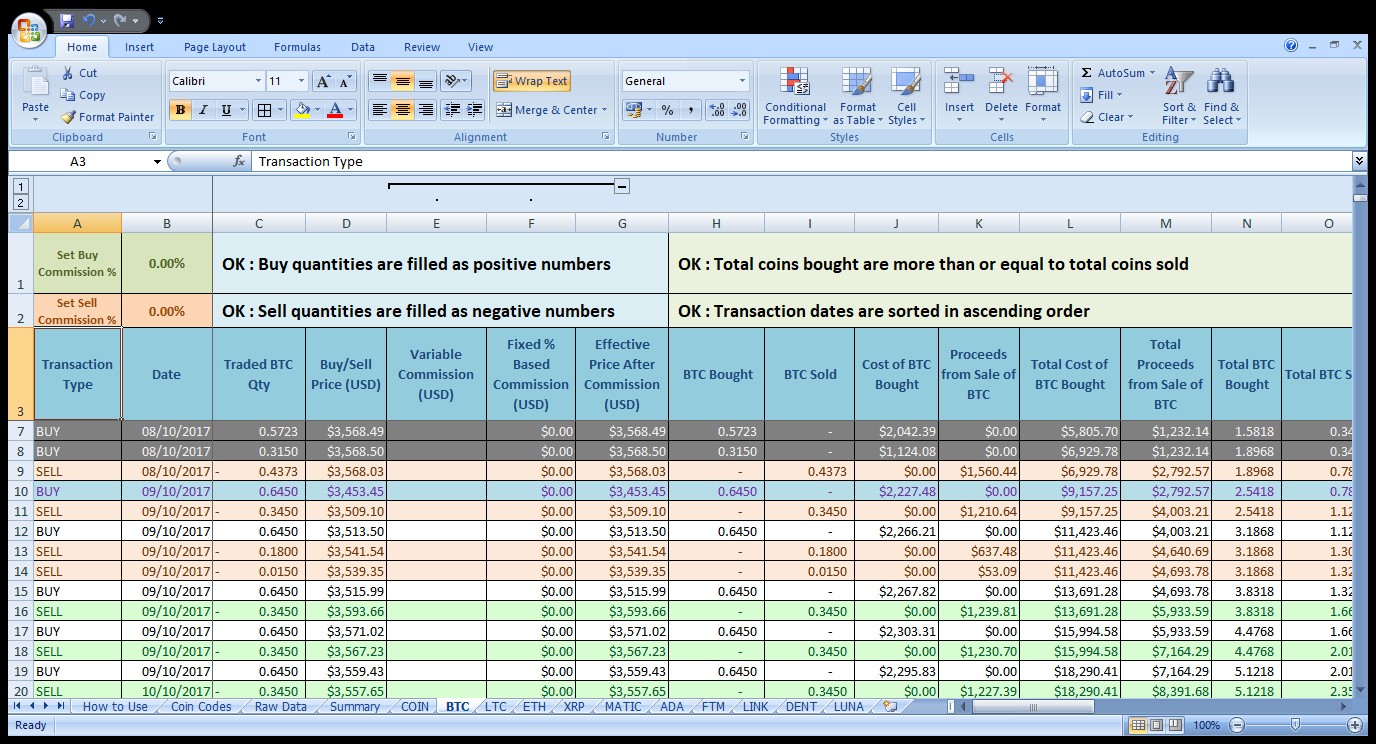Open Excel Help question mark
Image resolution: width=1376 pixels, height=744 pixels.
point(1291,46)
